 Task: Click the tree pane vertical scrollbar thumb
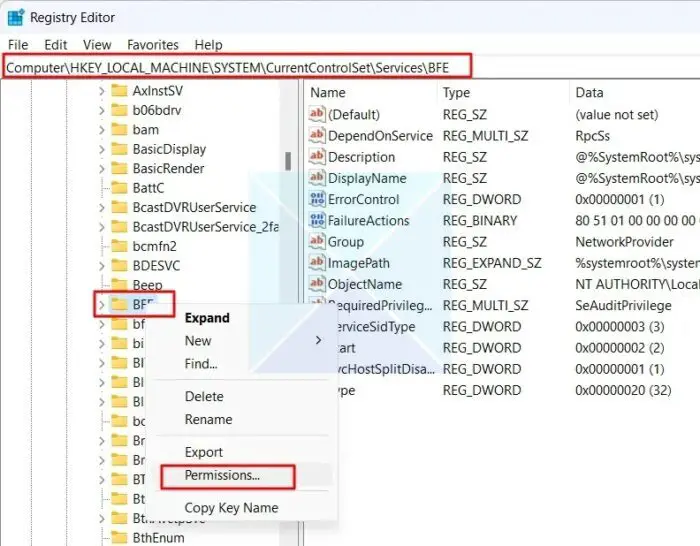pyautogui.click(x=288, y=161)
